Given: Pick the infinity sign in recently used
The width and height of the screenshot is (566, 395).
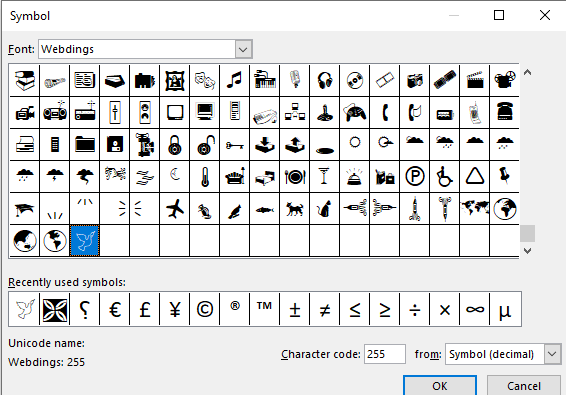Looking at the screenshot, I should [474, 309].
